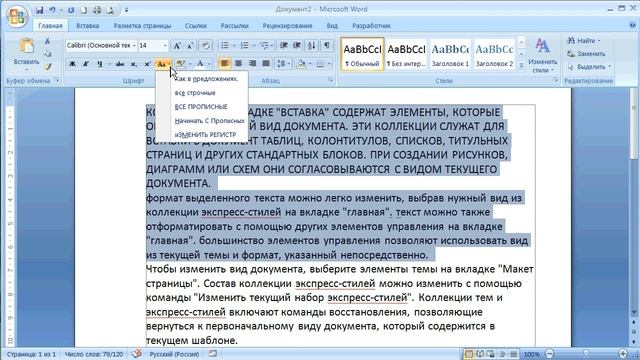The width and height of the screenshot is (640, 360).
Task: Open the multilevel list dropdown
Action: (x=272, y=46)
